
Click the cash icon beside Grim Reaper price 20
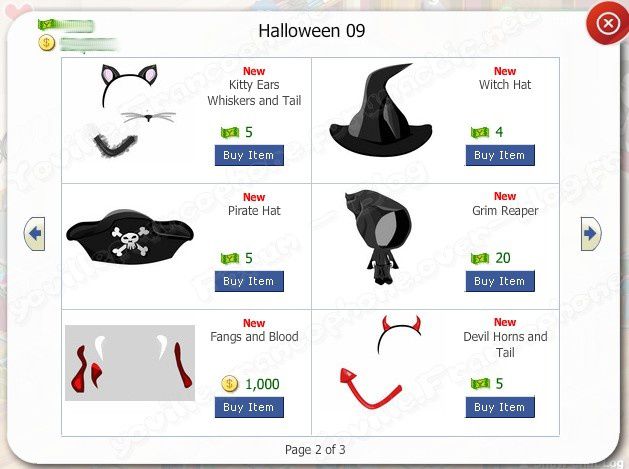[480, 258]
